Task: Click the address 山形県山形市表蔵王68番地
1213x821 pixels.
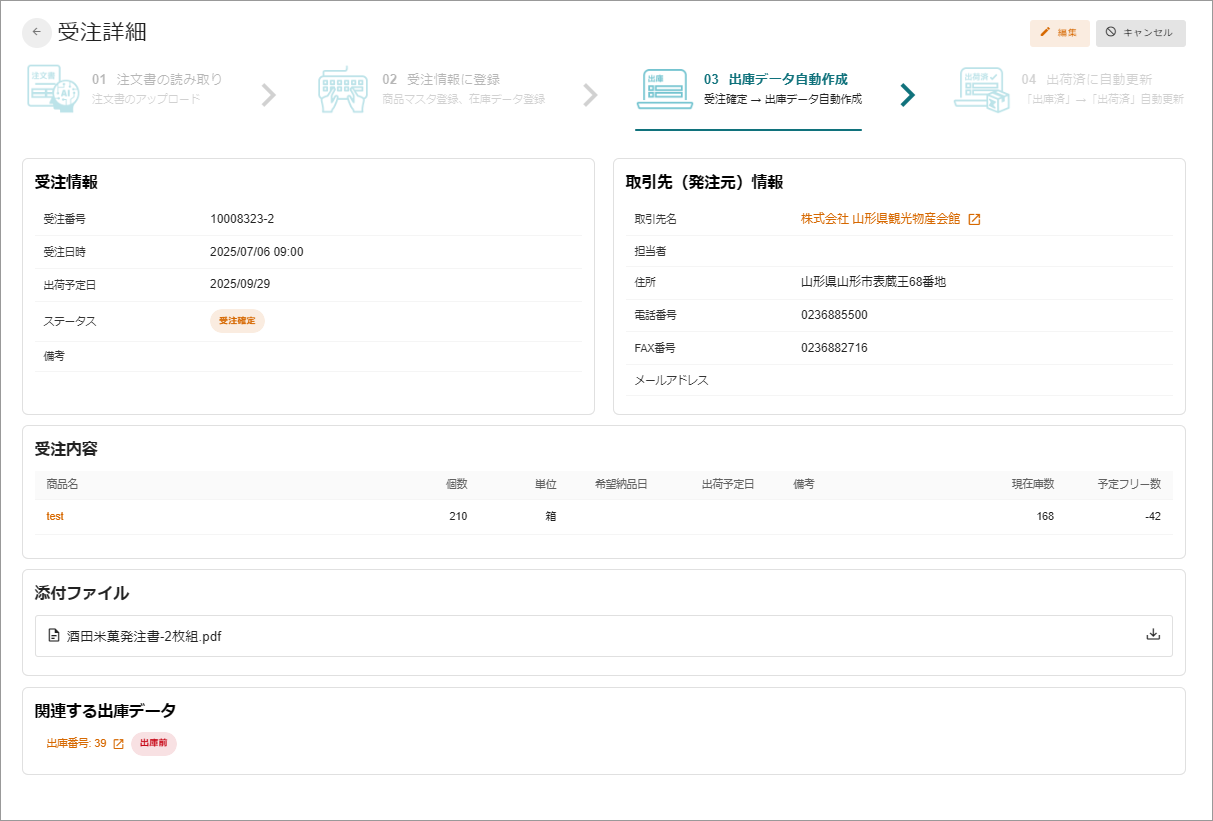Action: tap(873, 282)
